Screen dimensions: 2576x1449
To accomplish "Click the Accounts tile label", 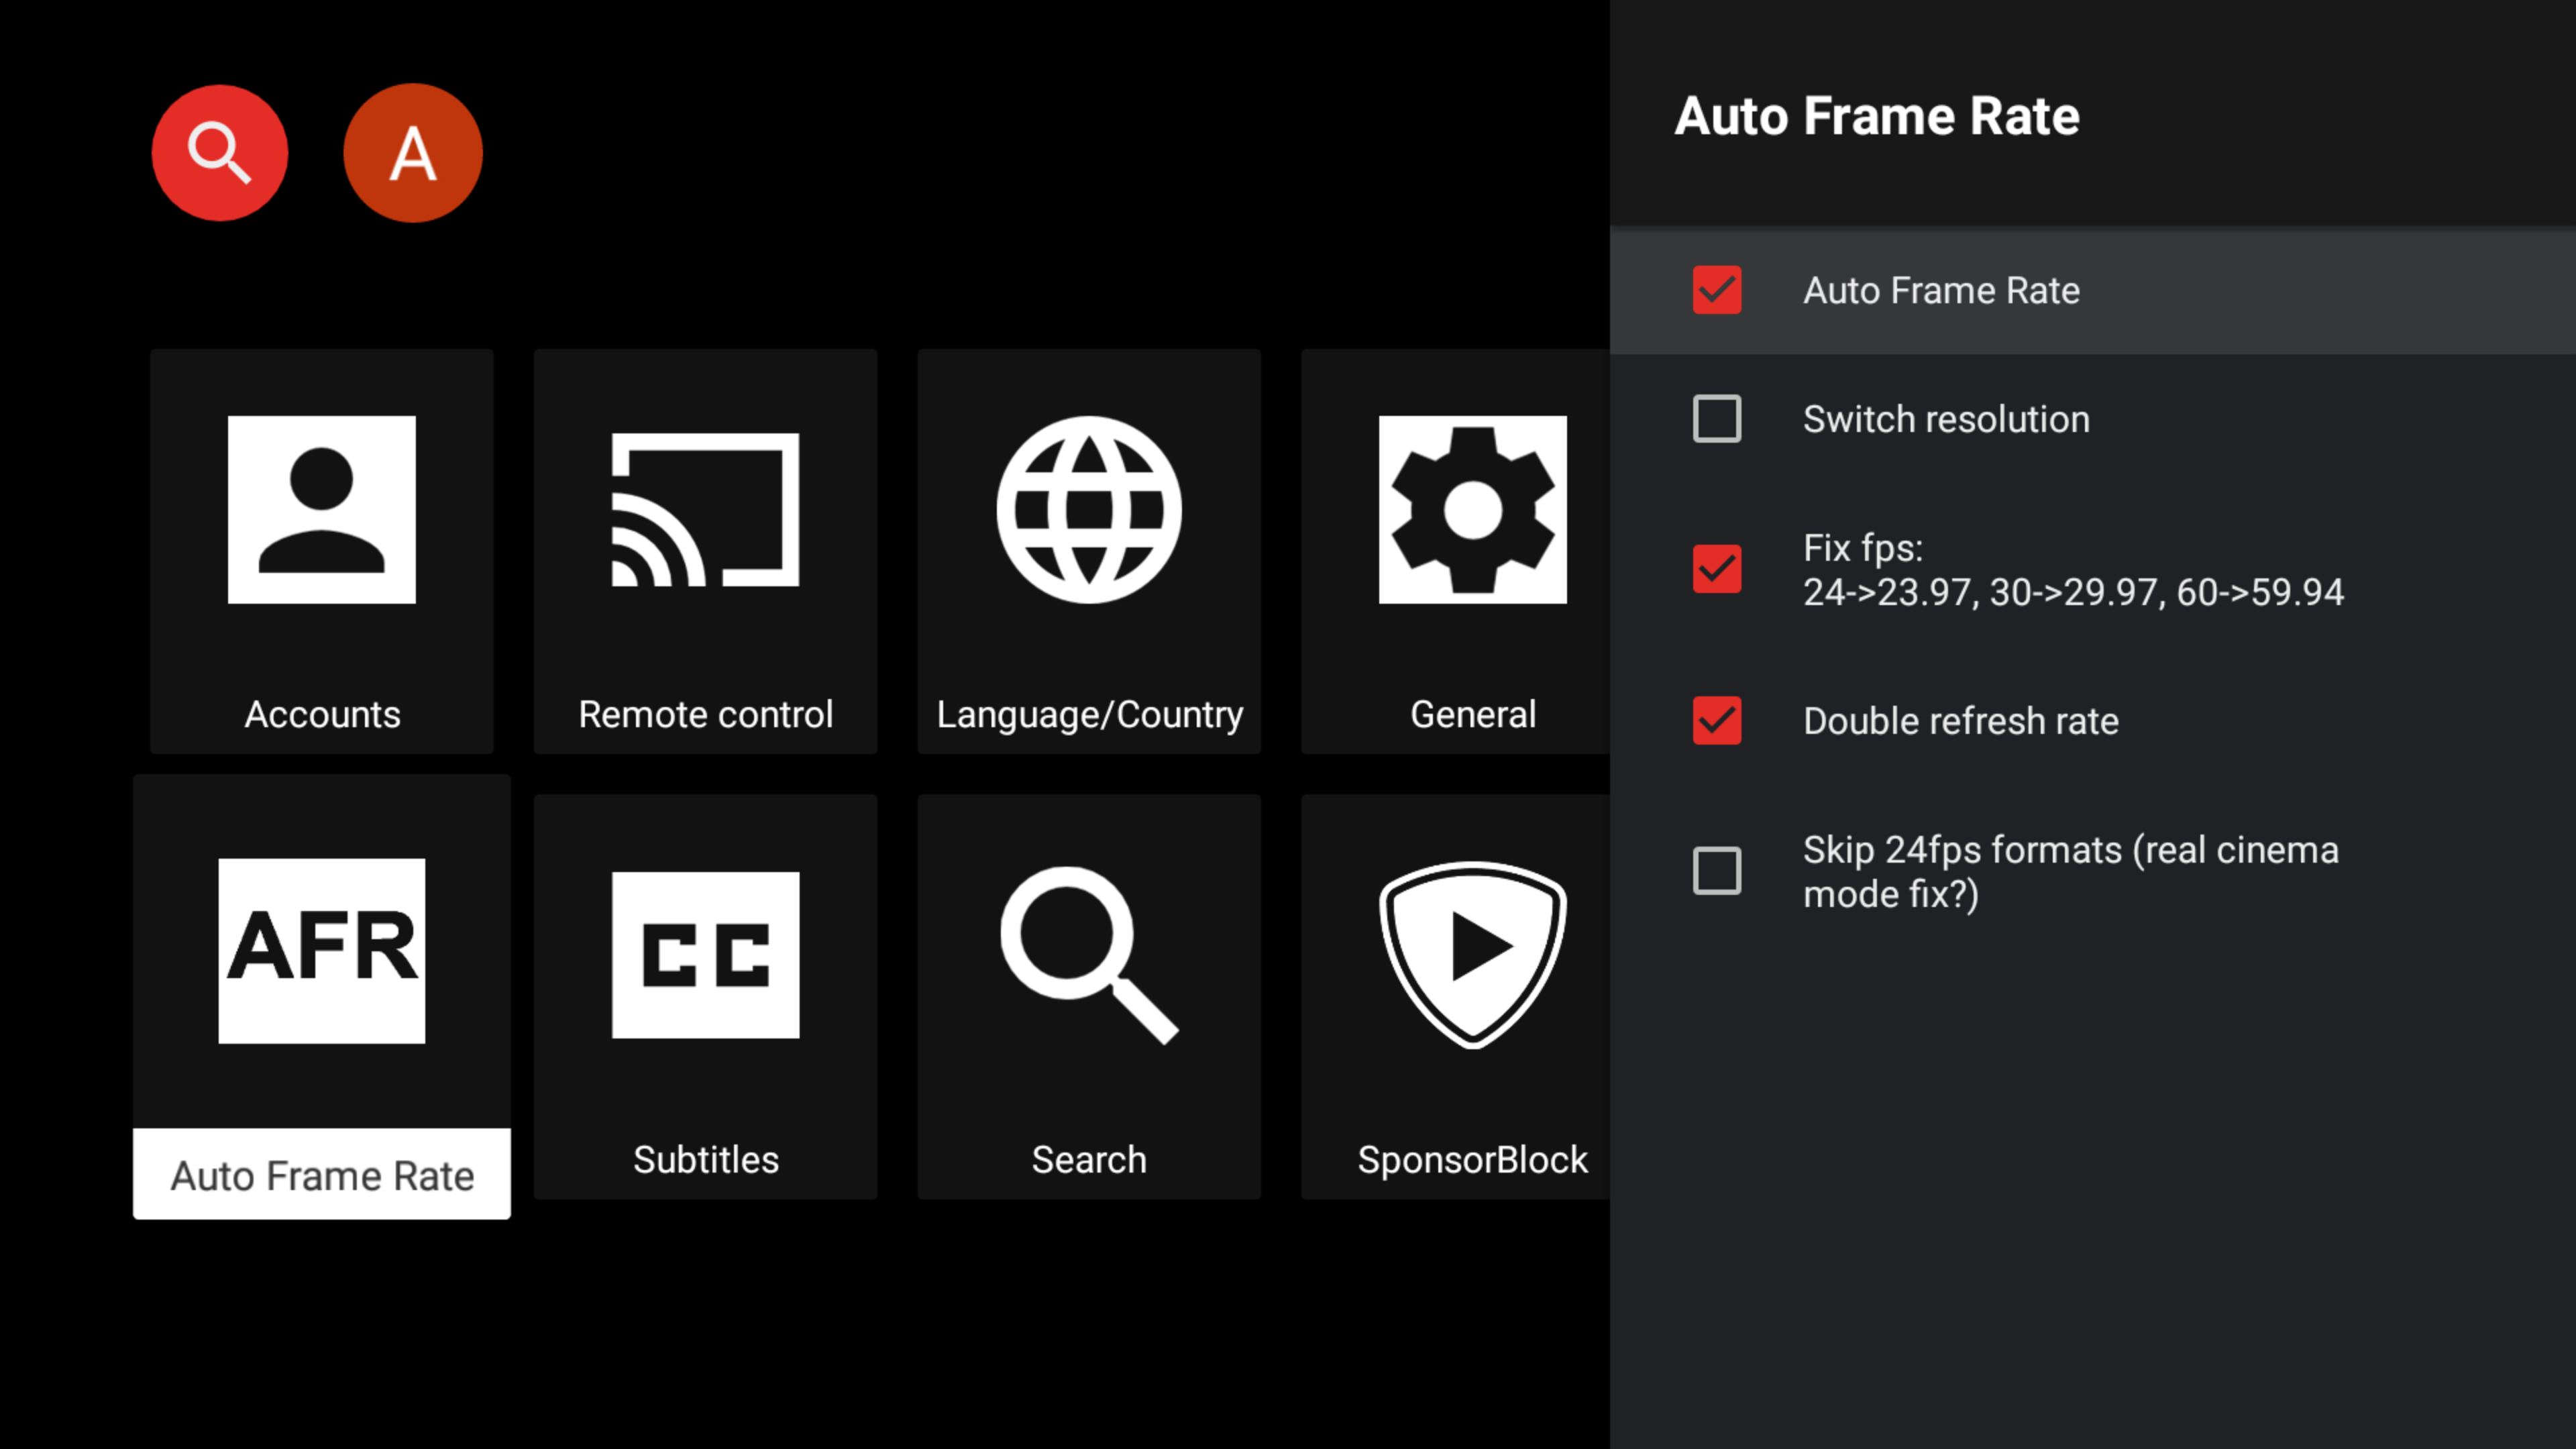I will (x=322, y=714).
